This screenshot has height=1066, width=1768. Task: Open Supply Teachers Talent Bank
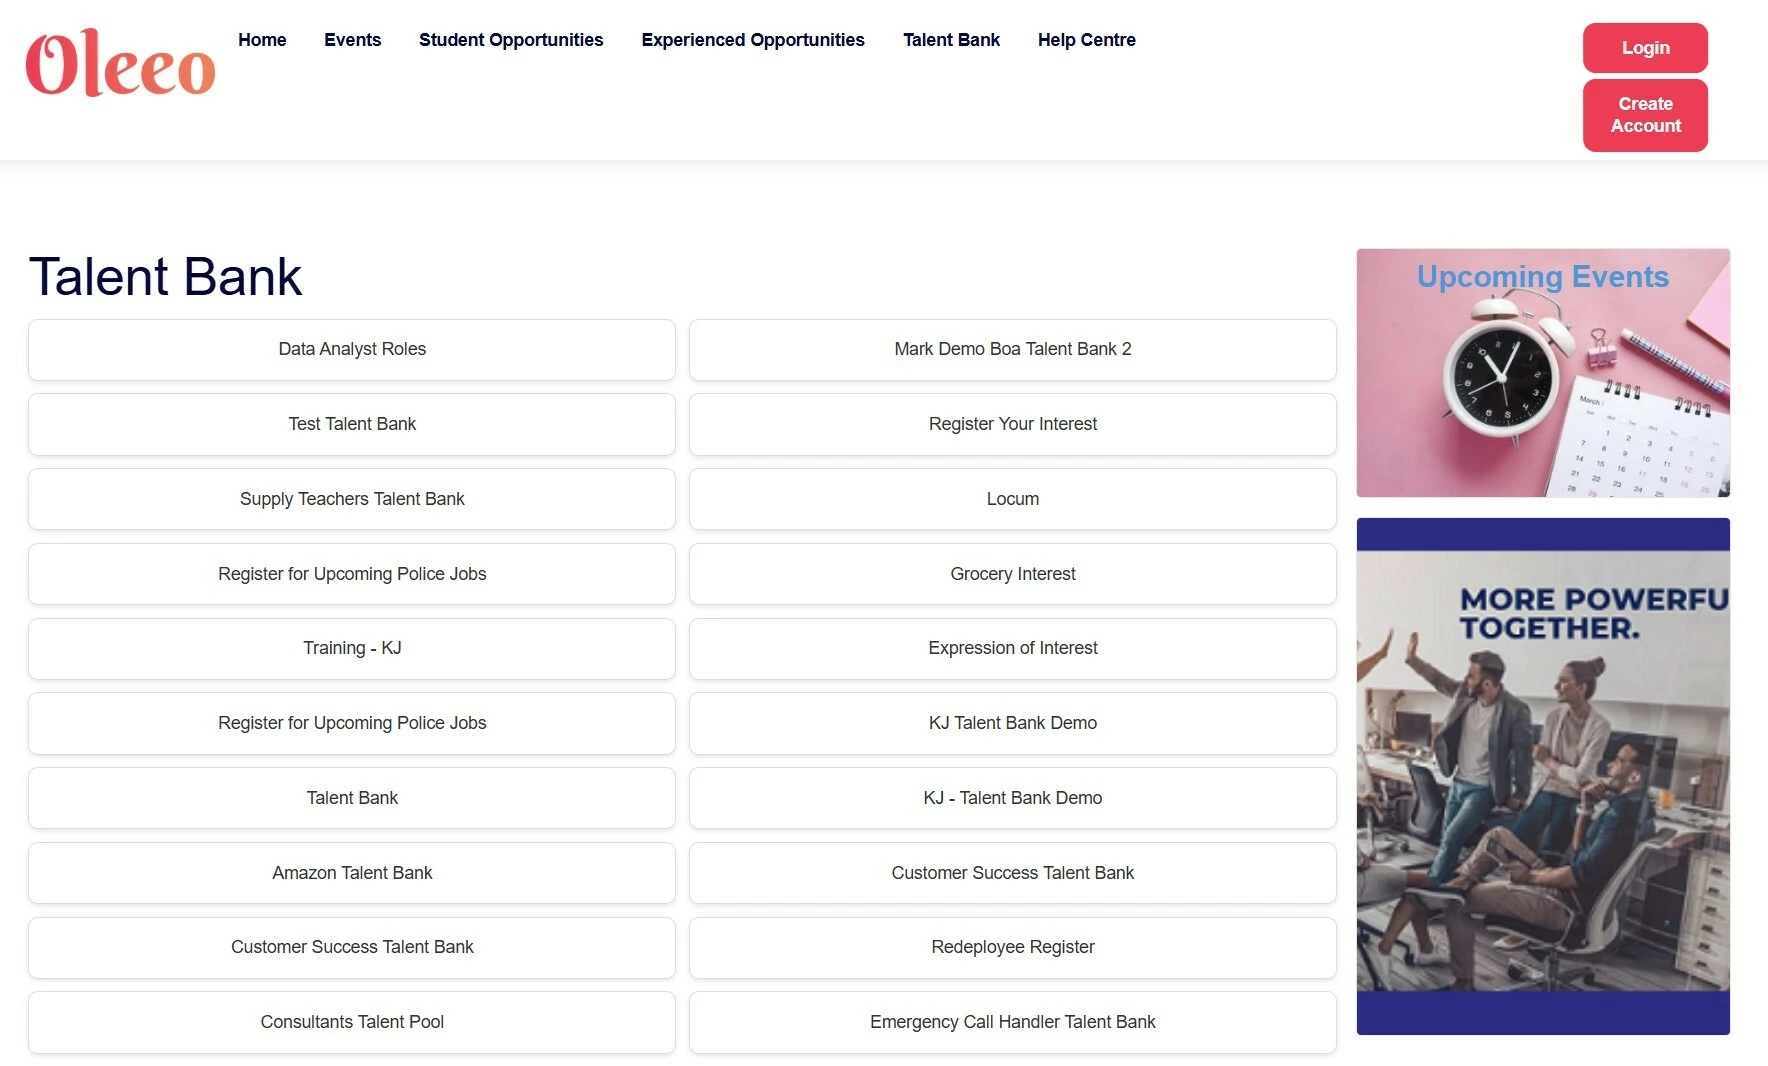click(352, 499)
